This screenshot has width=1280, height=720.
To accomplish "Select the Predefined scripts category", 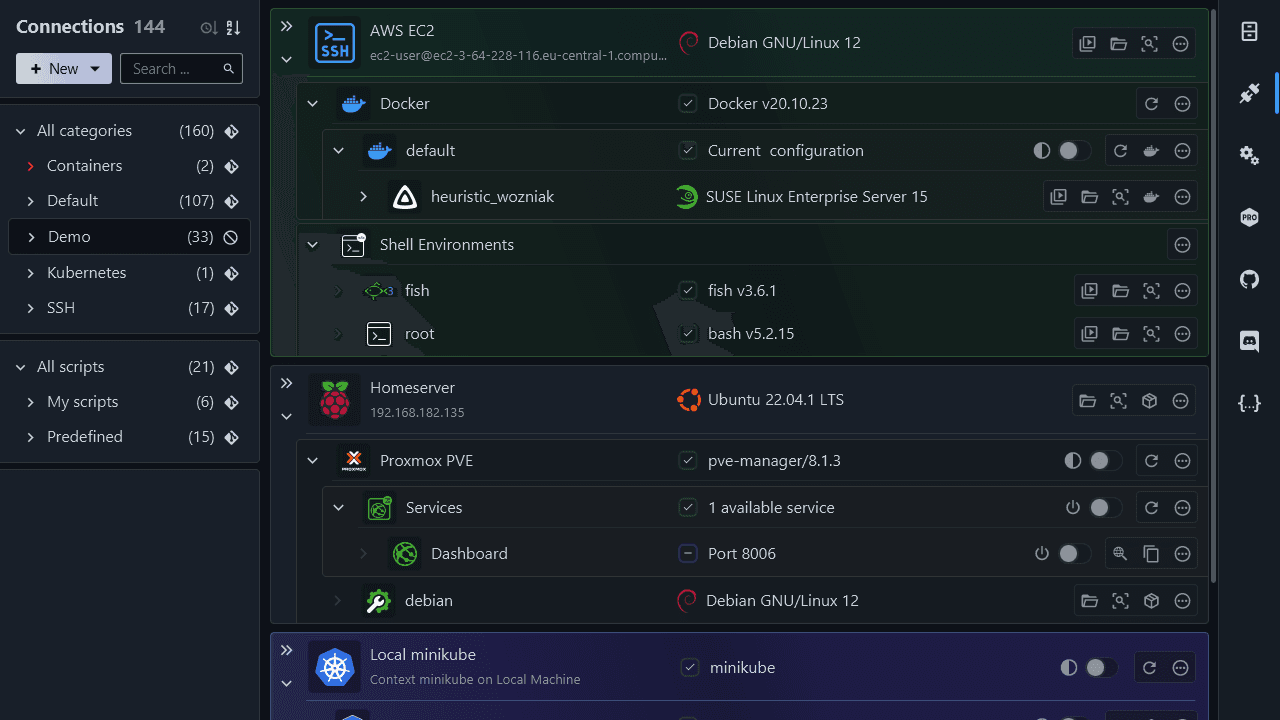I will pyautogui.click(x=129, y=437).
